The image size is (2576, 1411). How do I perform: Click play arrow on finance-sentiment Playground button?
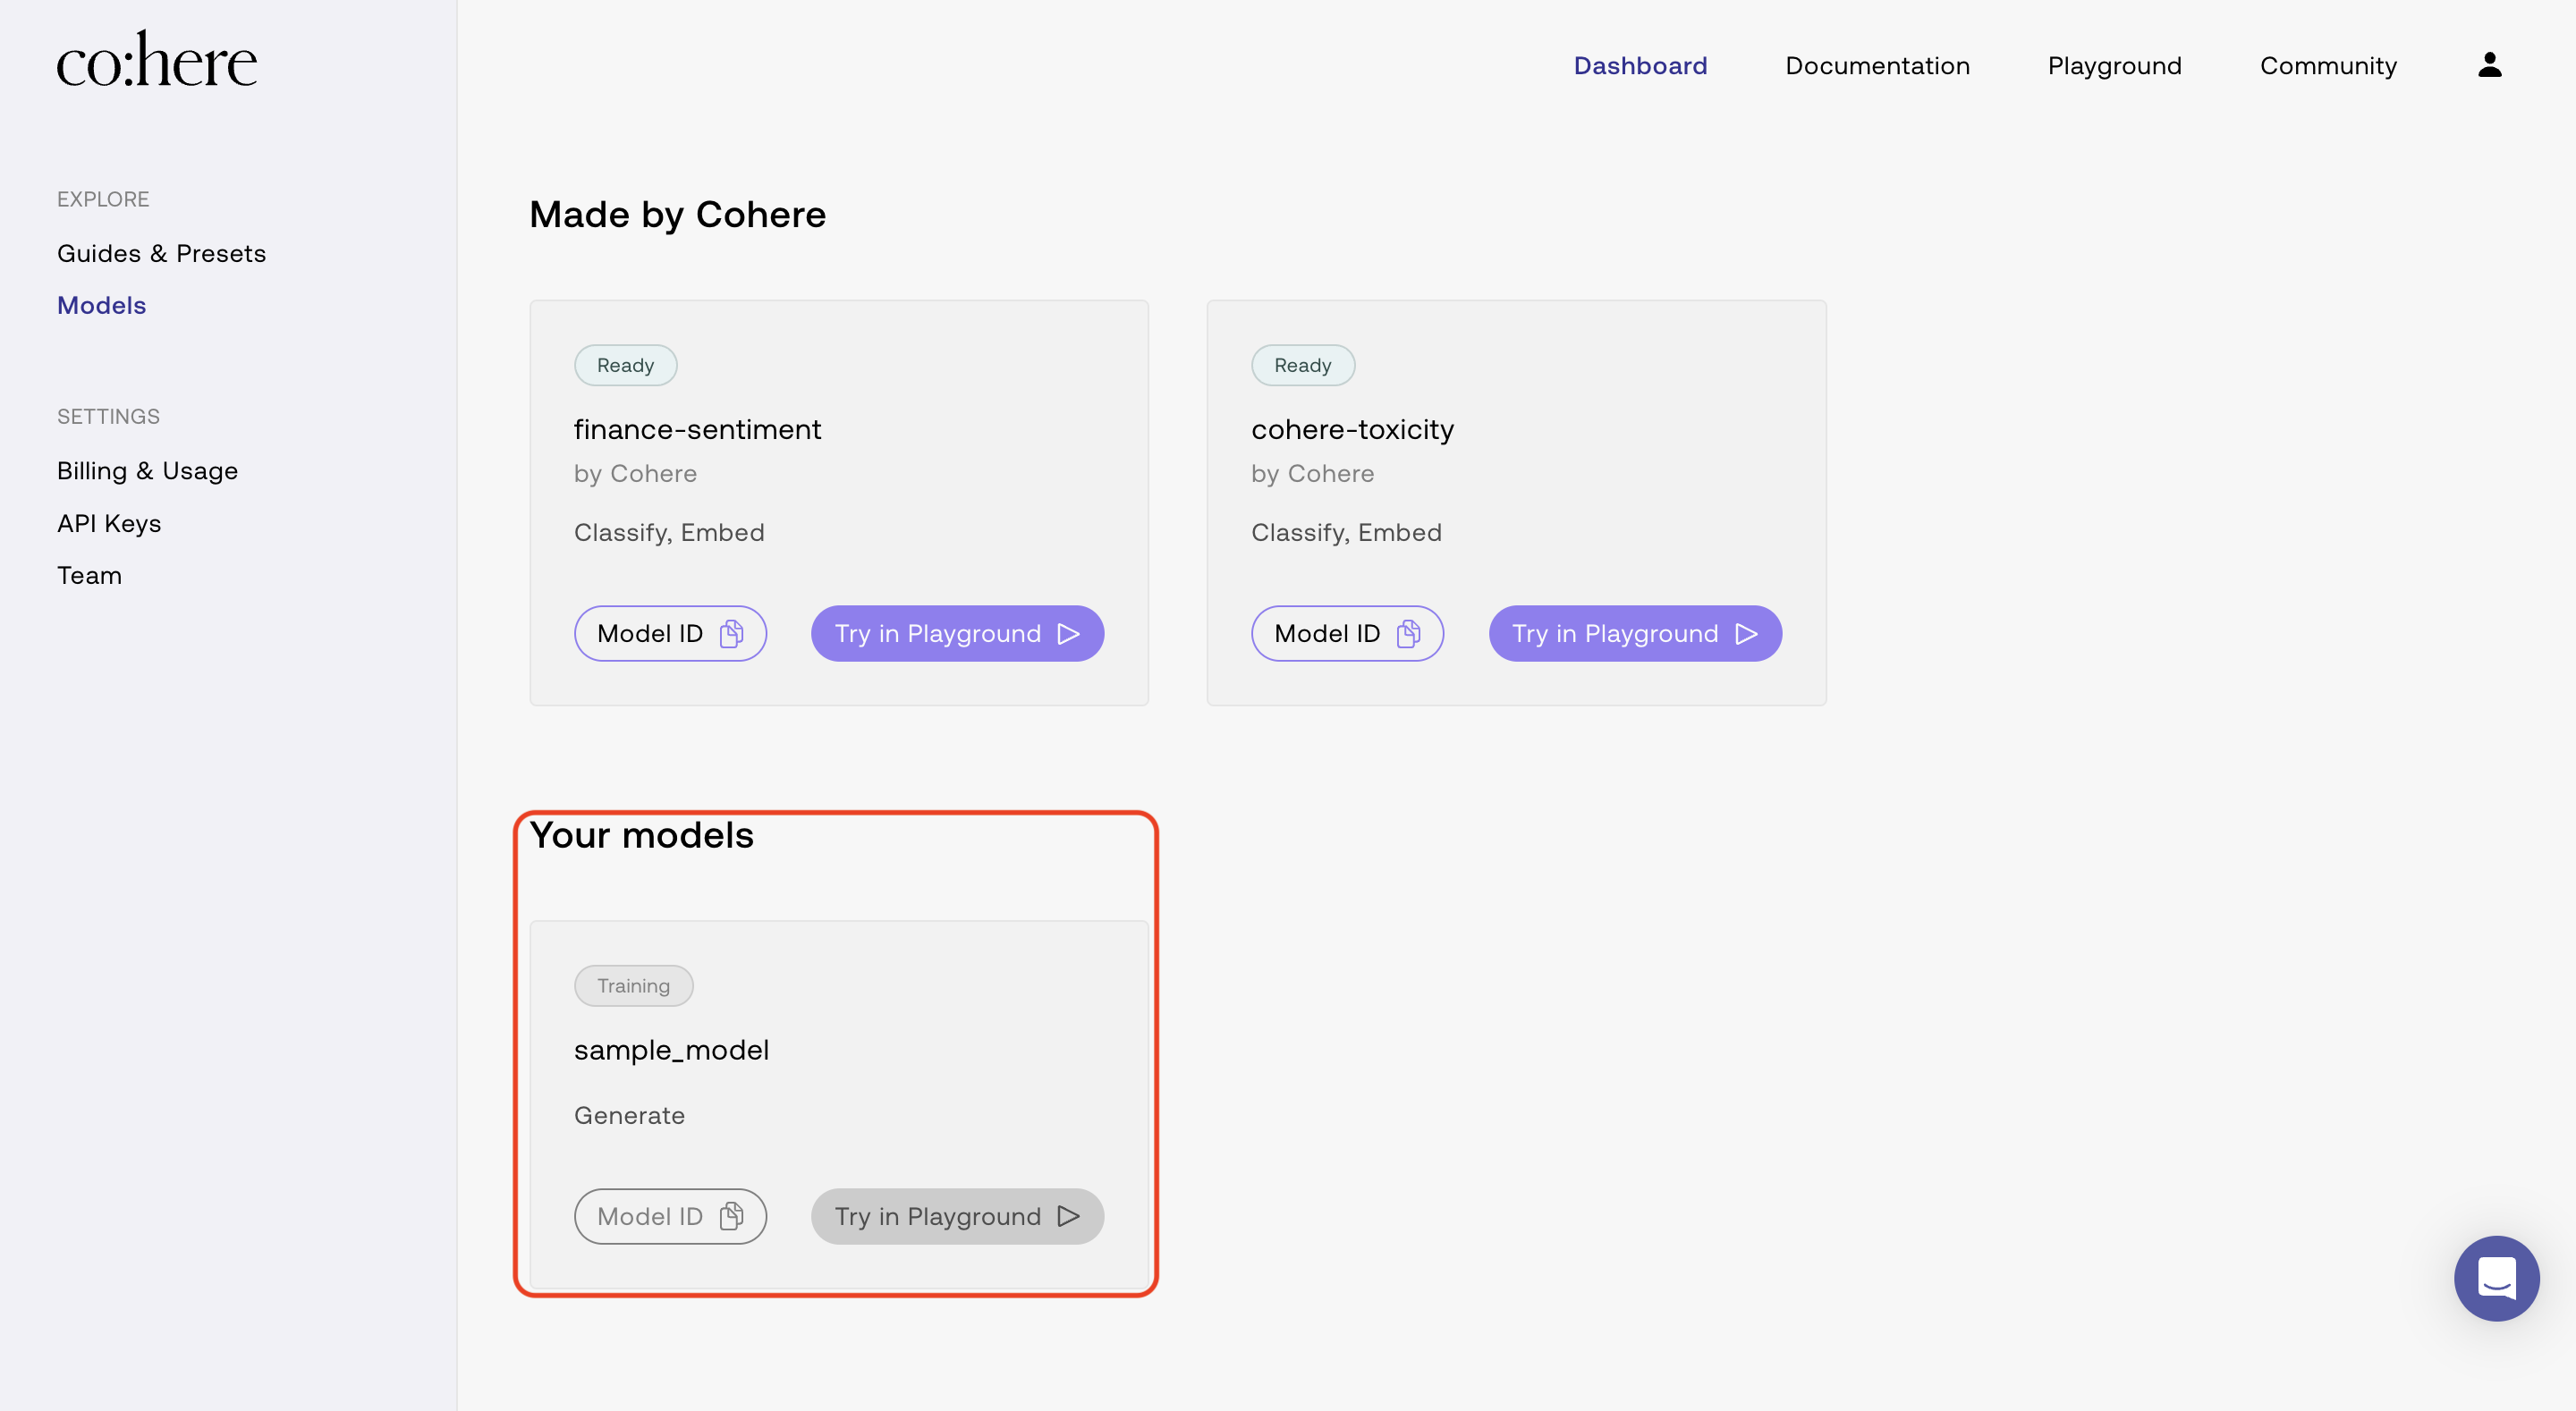tap(1069, 634)
